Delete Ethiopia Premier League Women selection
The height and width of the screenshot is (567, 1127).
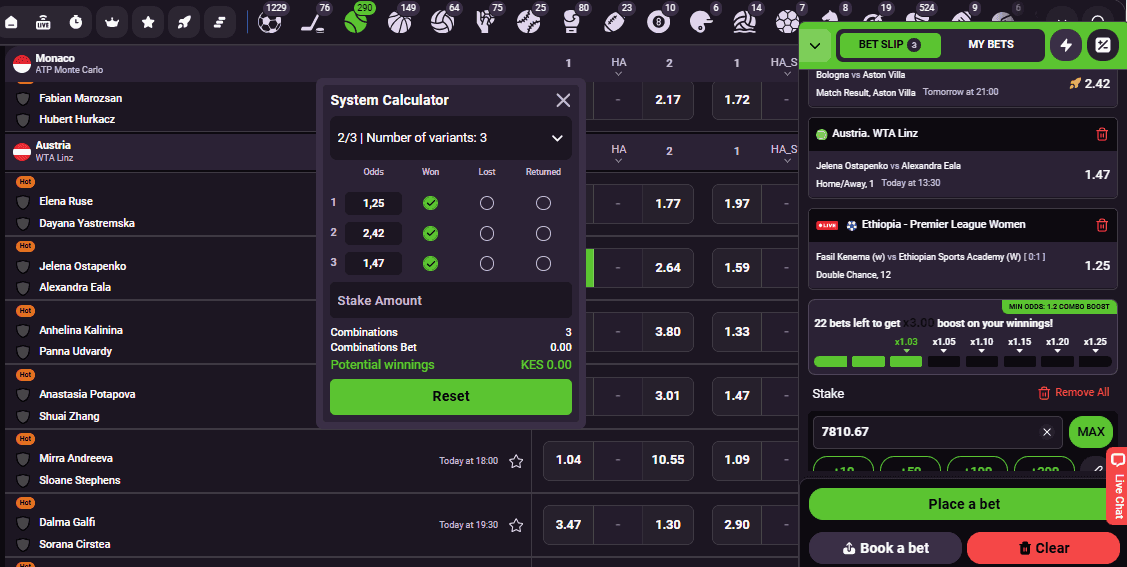[x=1102, y=225]
